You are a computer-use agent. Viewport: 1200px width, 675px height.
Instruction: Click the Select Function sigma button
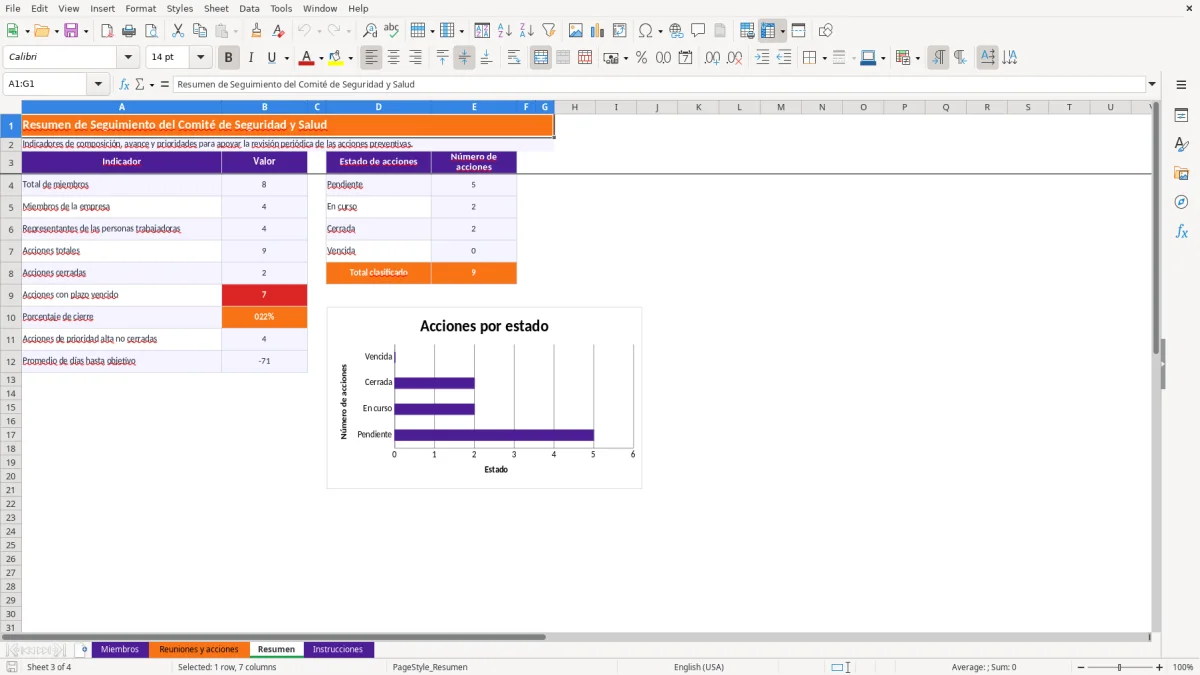[x=140, y=84]
